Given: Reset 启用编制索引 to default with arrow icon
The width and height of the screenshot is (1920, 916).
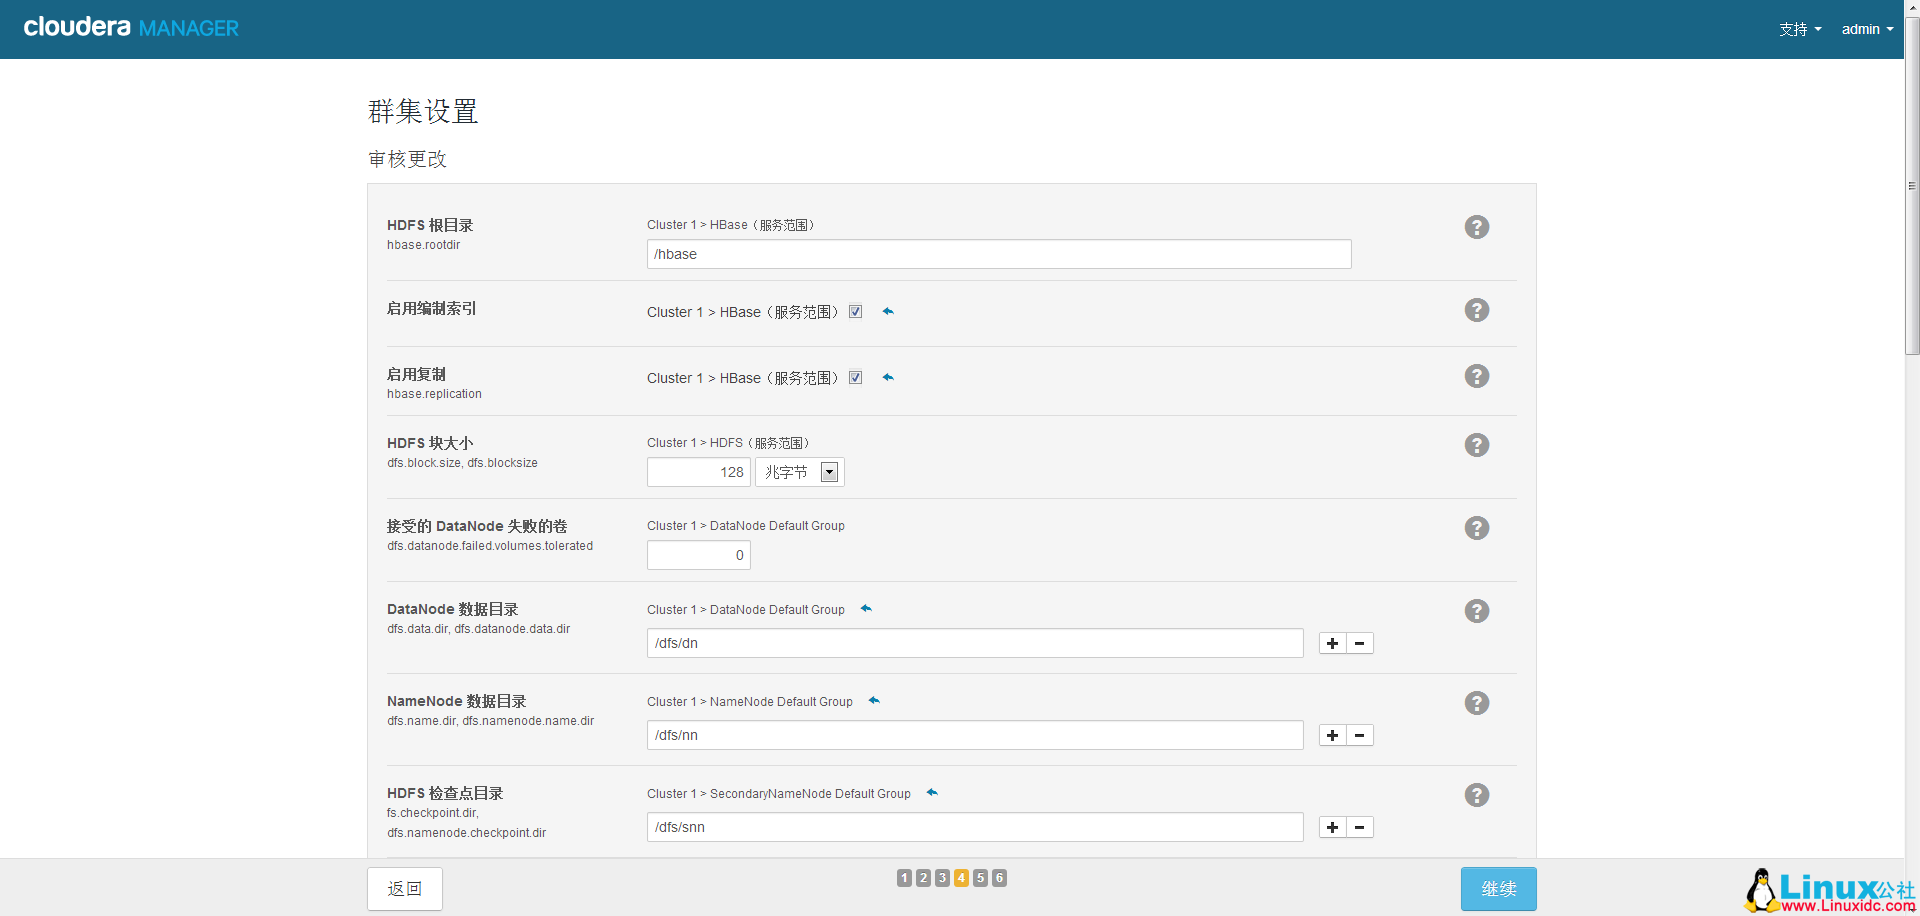Looking at the screenshot, I should click(x=888, y=312).
